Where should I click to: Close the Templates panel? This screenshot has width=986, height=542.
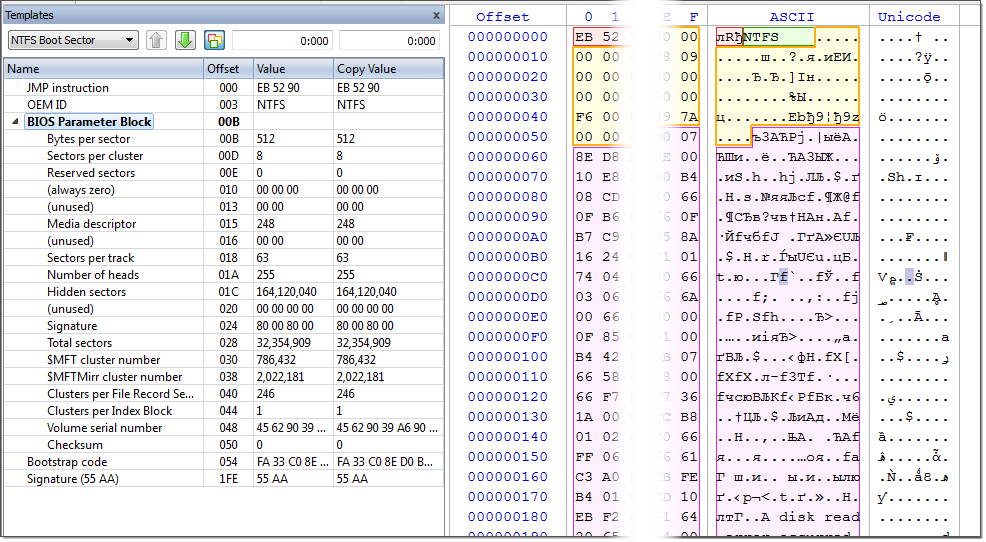(436, 15)
